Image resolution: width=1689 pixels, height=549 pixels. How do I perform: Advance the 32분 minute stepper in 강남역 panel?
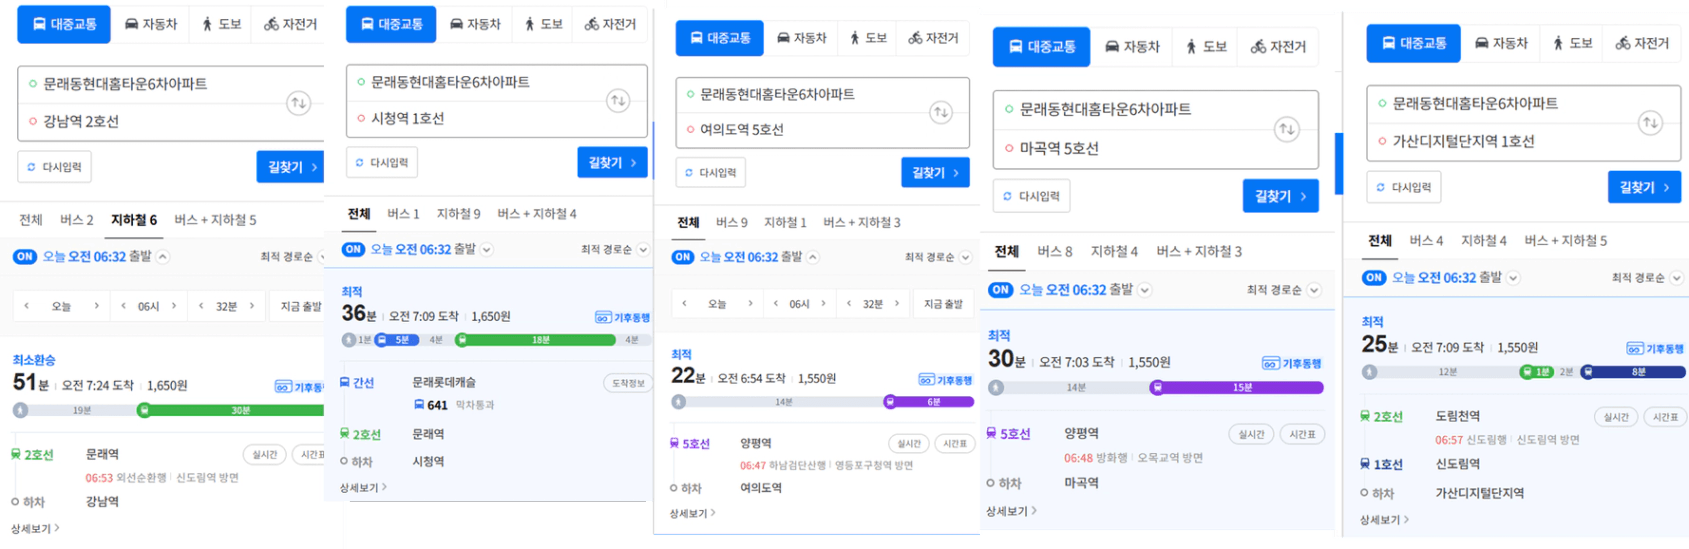click(252, 306)
